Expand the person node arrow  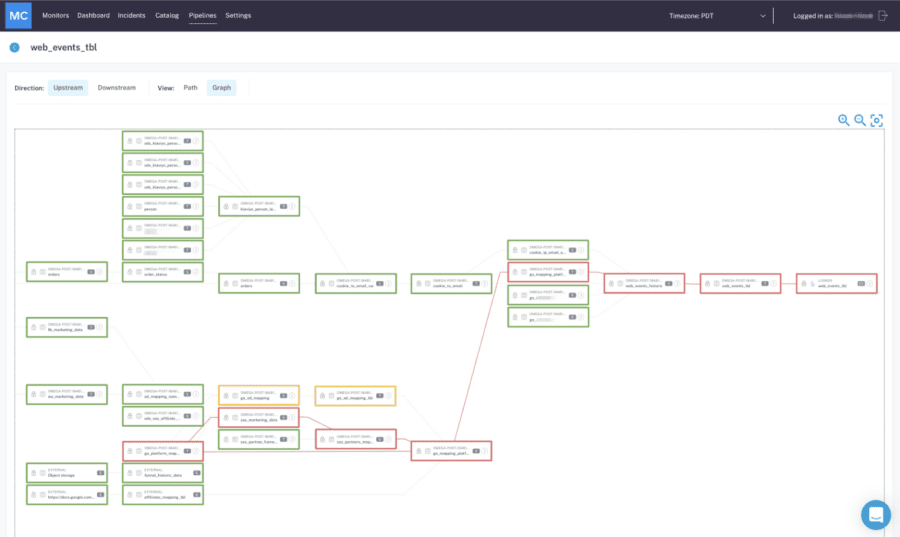[x=196, y=207]
